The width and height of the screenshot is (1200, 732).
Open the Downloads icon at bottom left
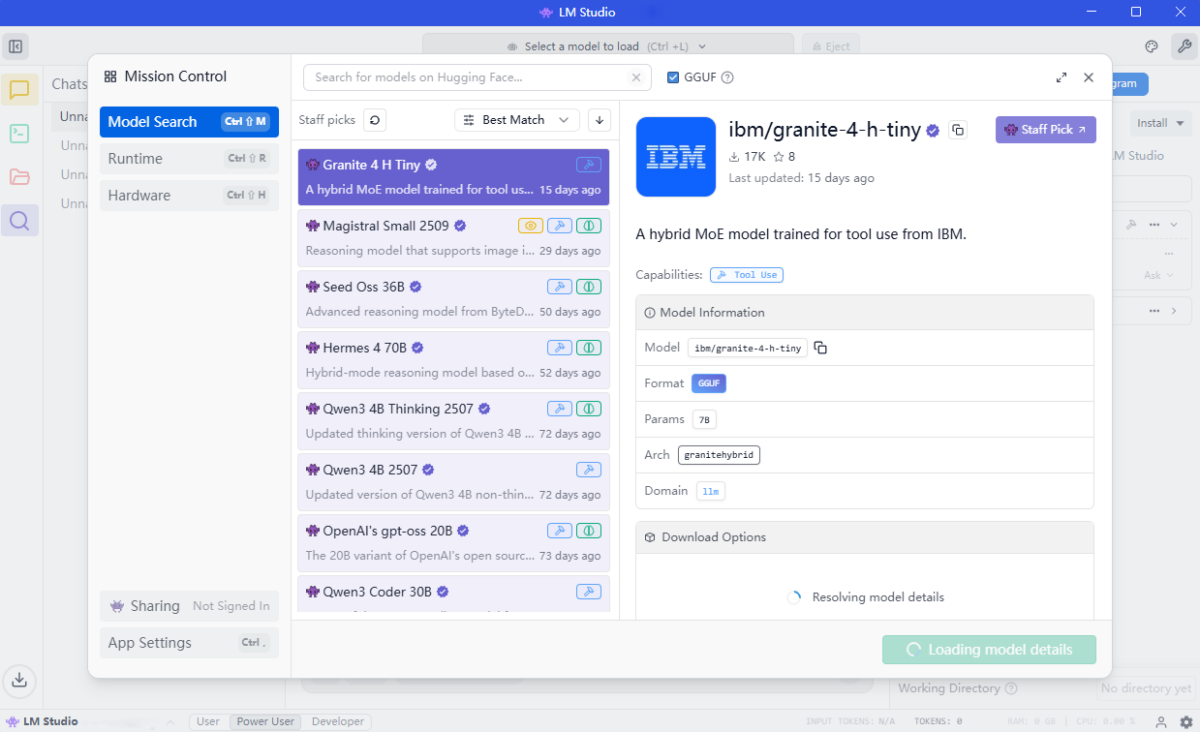[x=19, y=681]
